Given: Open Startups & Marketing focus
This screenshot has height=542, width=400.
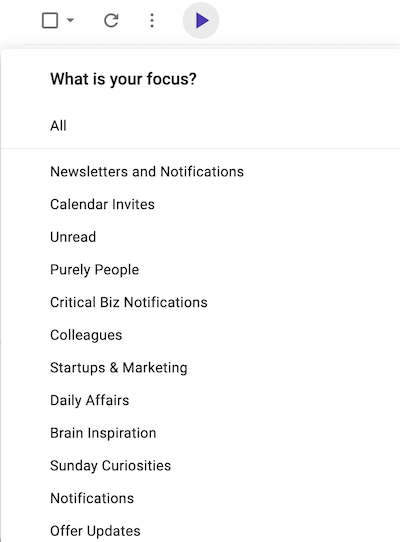Looking at the screenshot, I should pos(201,368).
